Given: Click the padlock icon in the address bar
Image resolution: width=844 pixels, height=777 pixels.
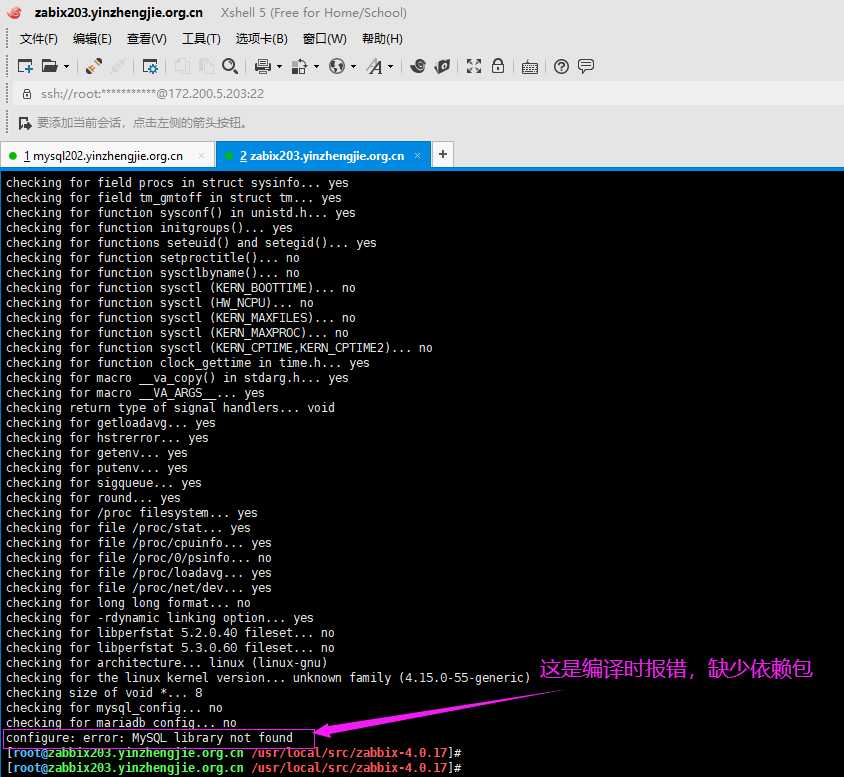Looking at the screenshot, I should (x=26, y=94).
